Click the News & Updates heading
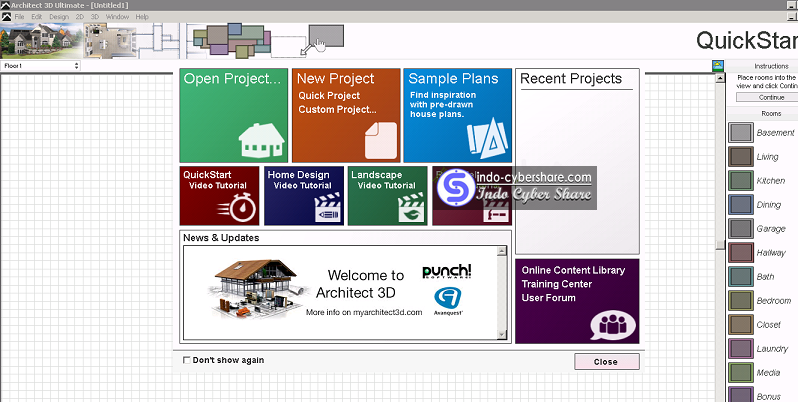798x402 pixels. point(221,238)
